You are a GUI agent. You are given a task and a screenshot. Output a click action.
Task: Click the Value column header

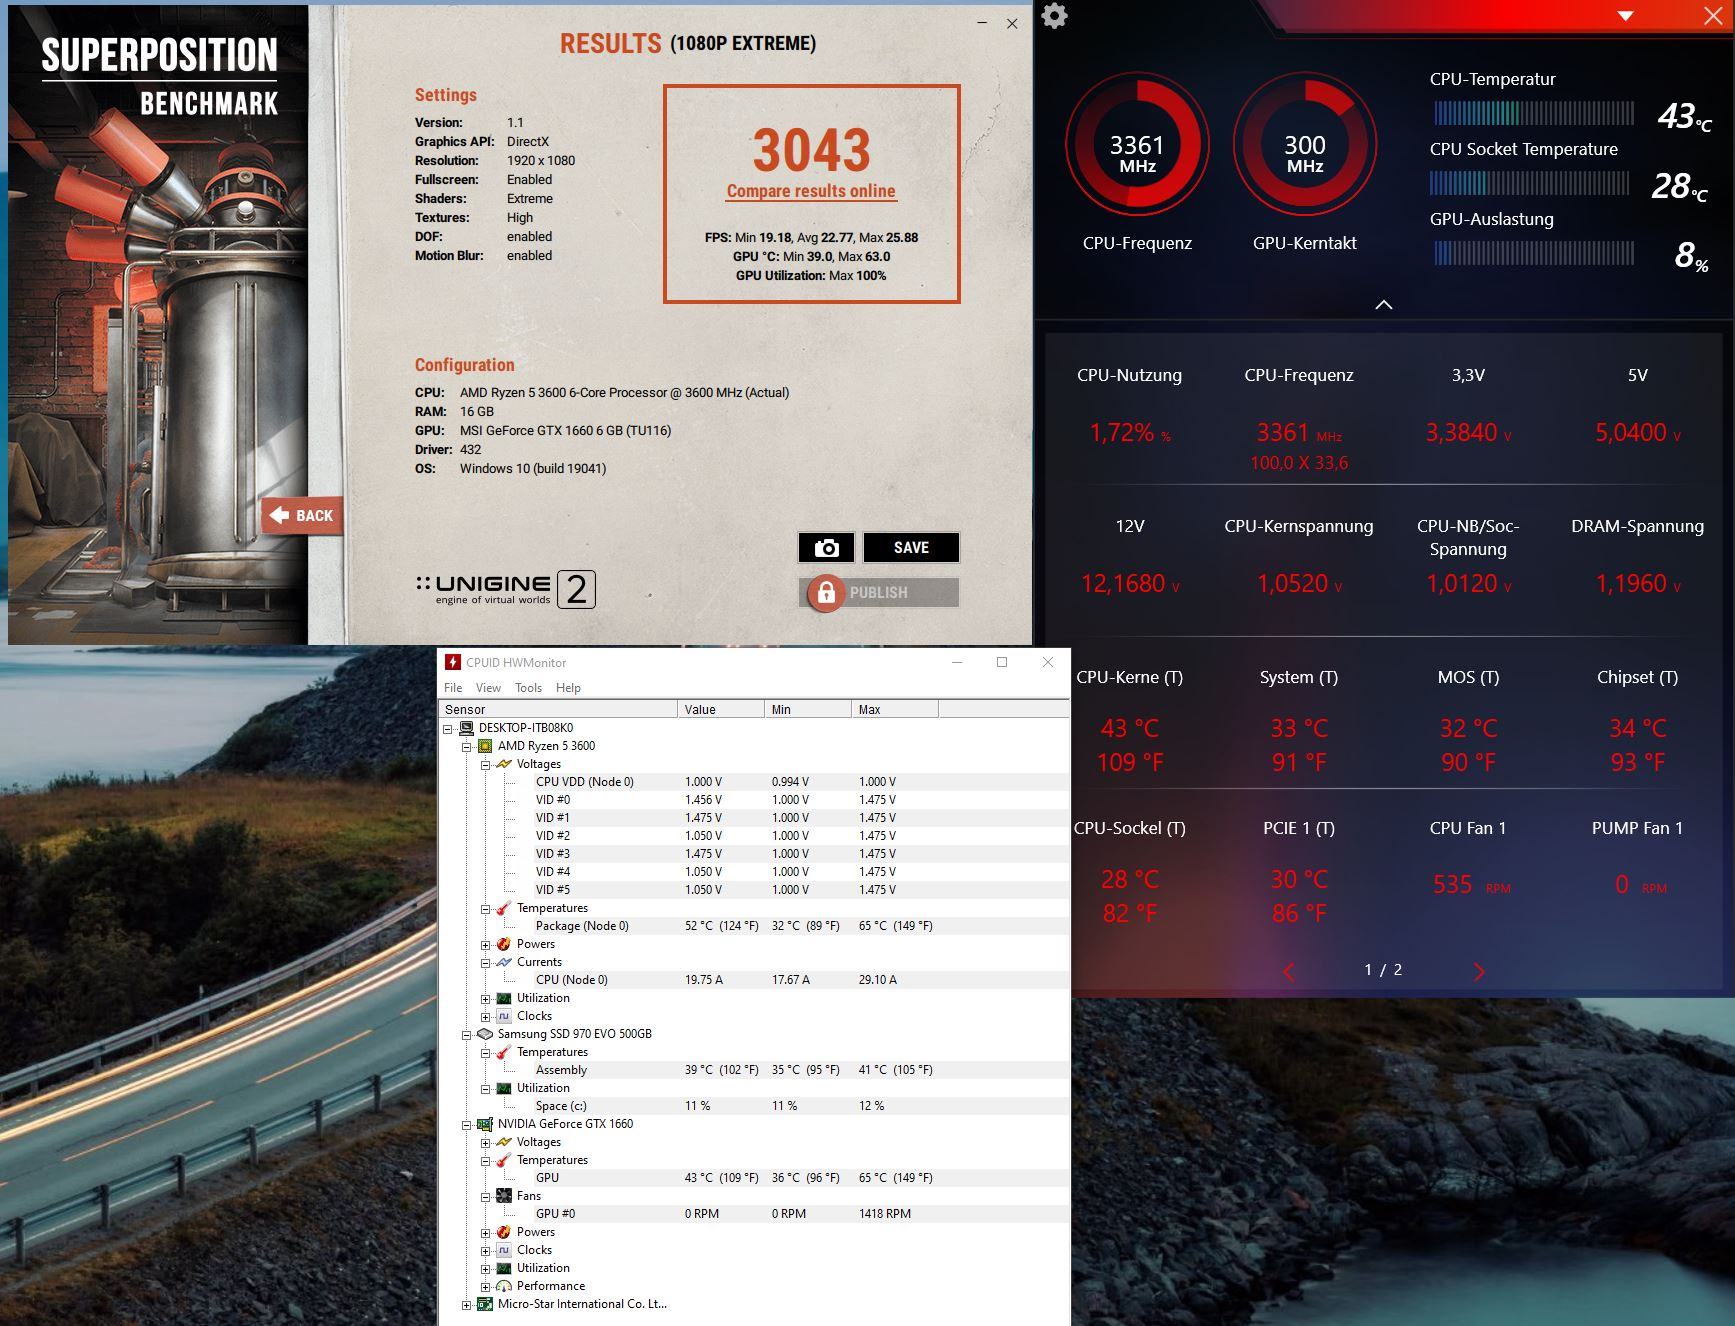(x=721, y=709)
